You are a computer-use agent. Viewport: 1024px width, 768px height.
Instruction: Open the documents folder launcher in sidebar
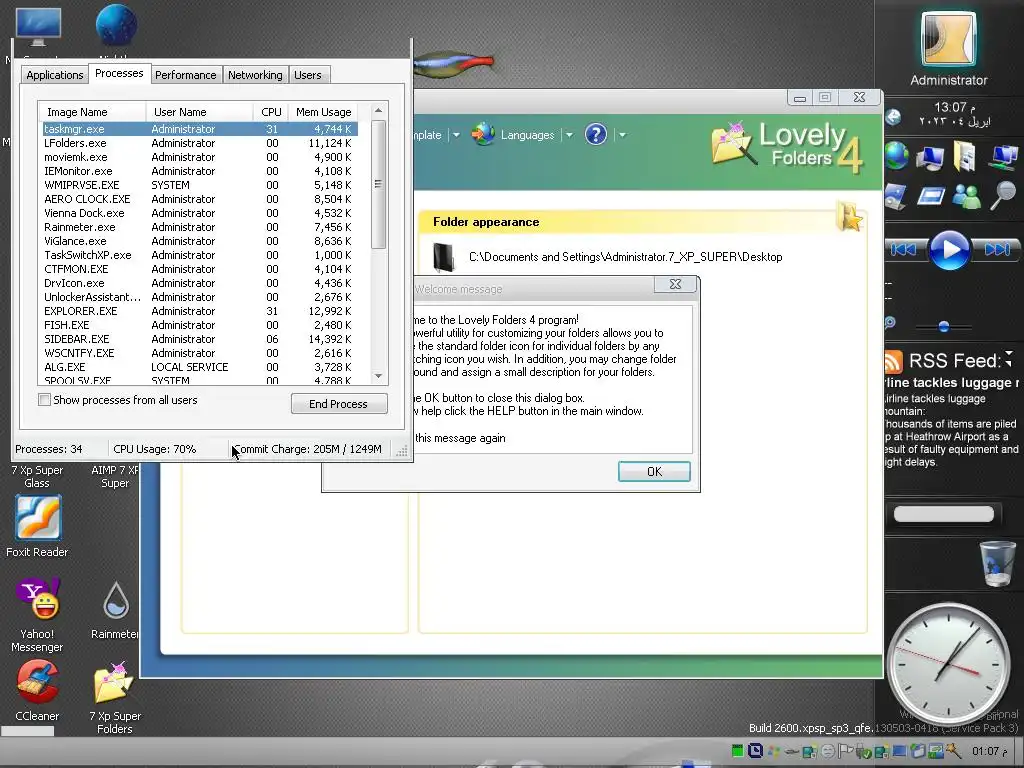(x=965, y=157)
